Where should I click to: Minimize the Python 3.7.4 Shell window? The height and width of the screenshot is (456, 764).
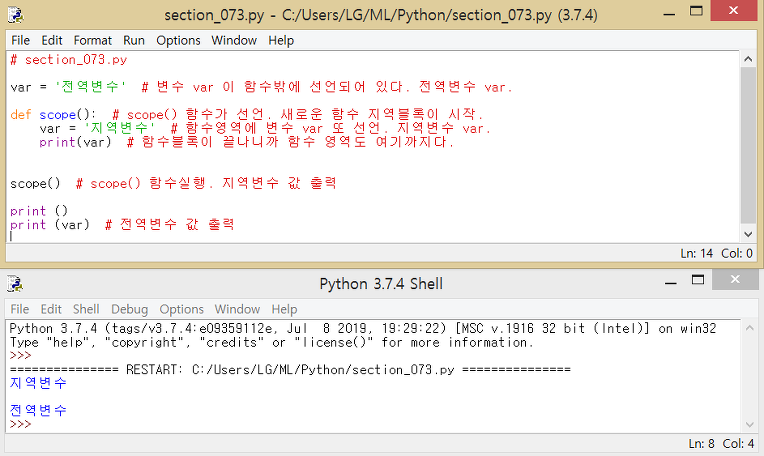click(671, 282)
